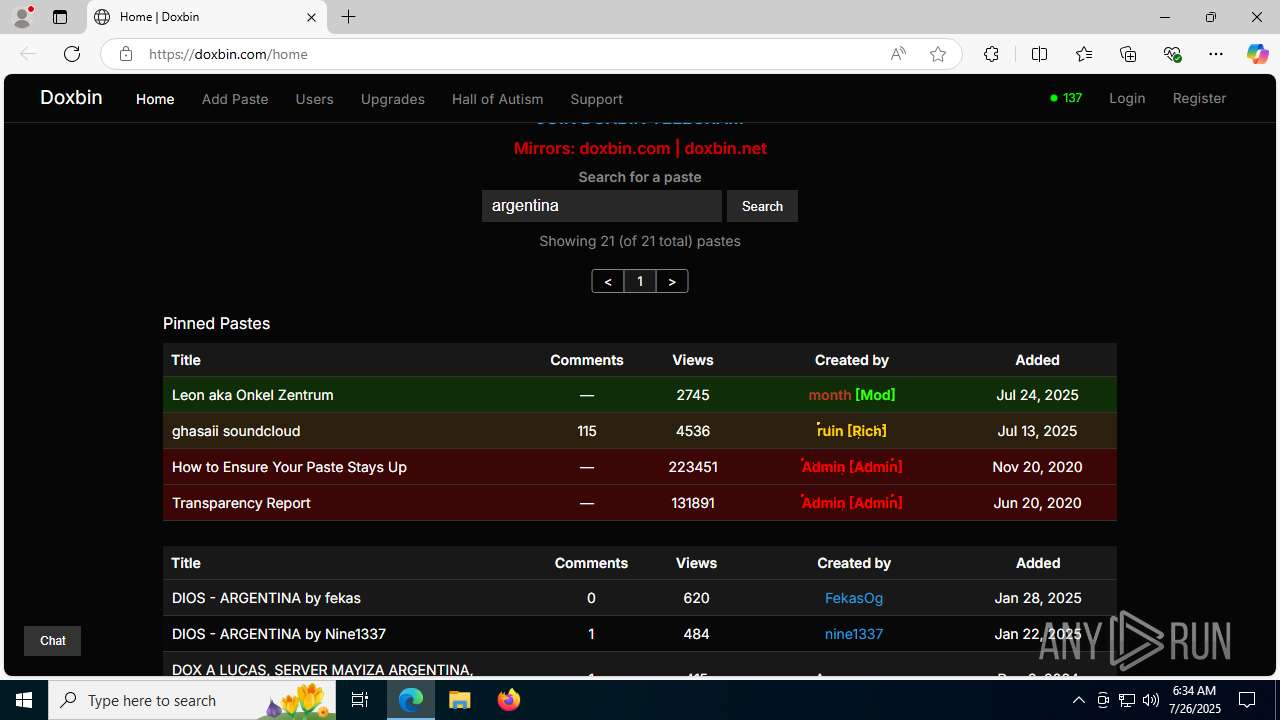Open the Windows Start menu
This screenshot has width=1280, height=720.
tap(24, 700)
